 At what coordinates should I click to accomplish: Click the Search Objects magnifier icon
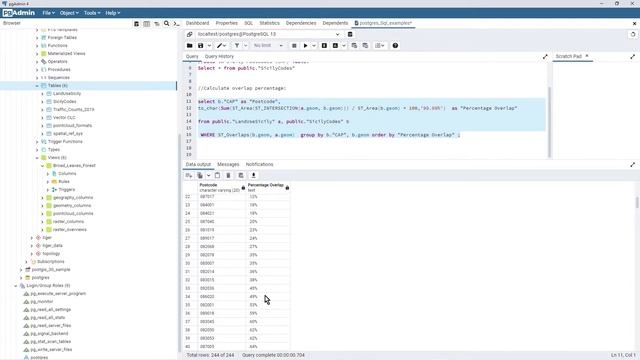coord(167,24)
